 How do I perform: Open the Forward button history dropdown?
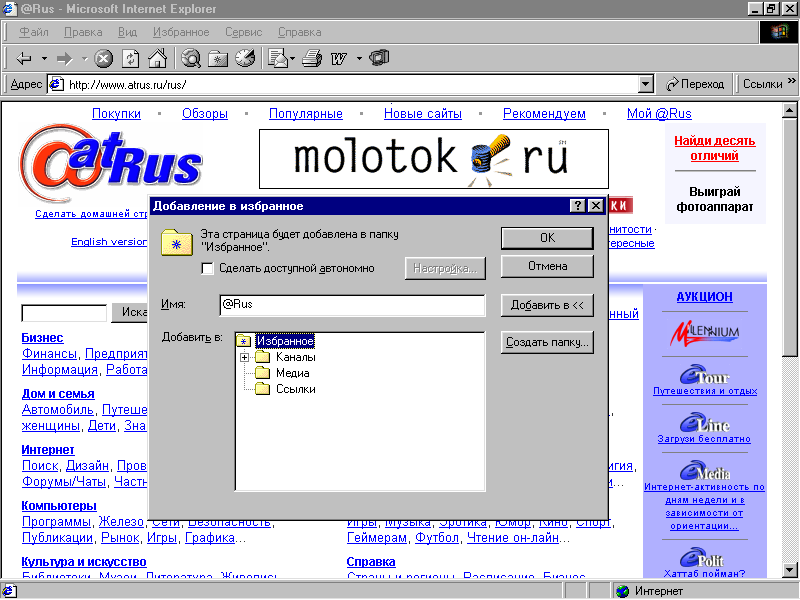point(85,59)
